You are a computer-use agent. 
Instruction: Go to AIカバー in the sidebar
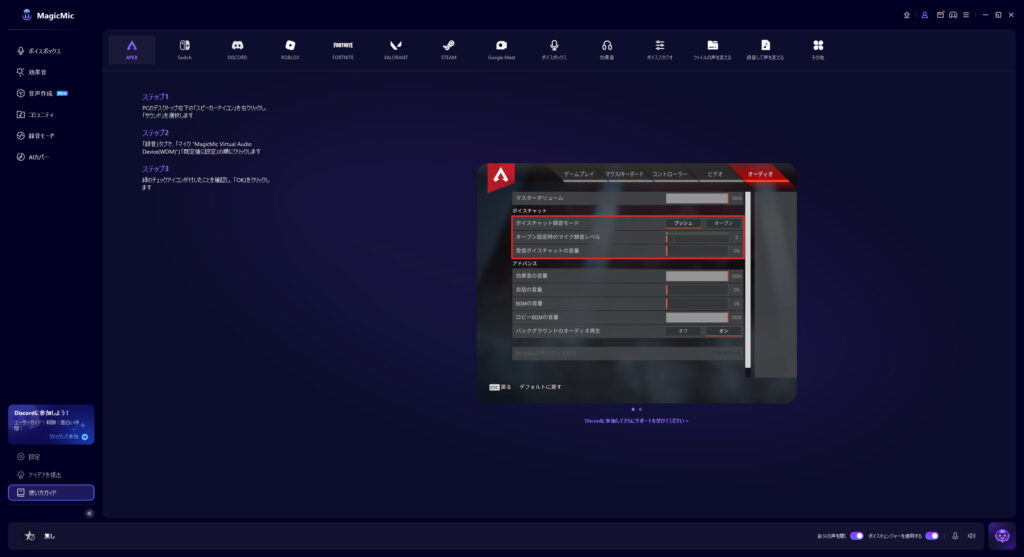(x=39, y=157)
